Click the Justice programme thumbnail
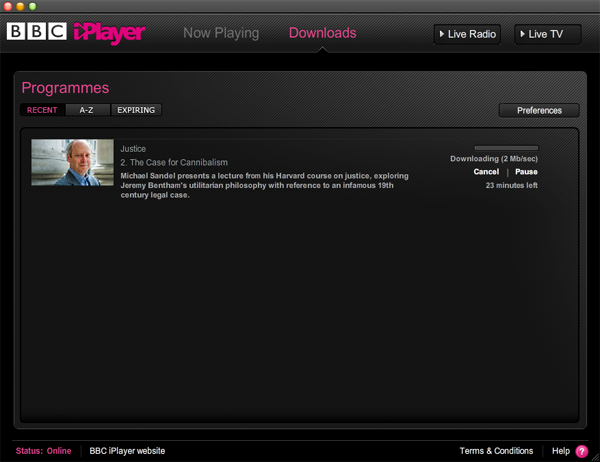This screenshot has height=462, width=600. [72, 162]
